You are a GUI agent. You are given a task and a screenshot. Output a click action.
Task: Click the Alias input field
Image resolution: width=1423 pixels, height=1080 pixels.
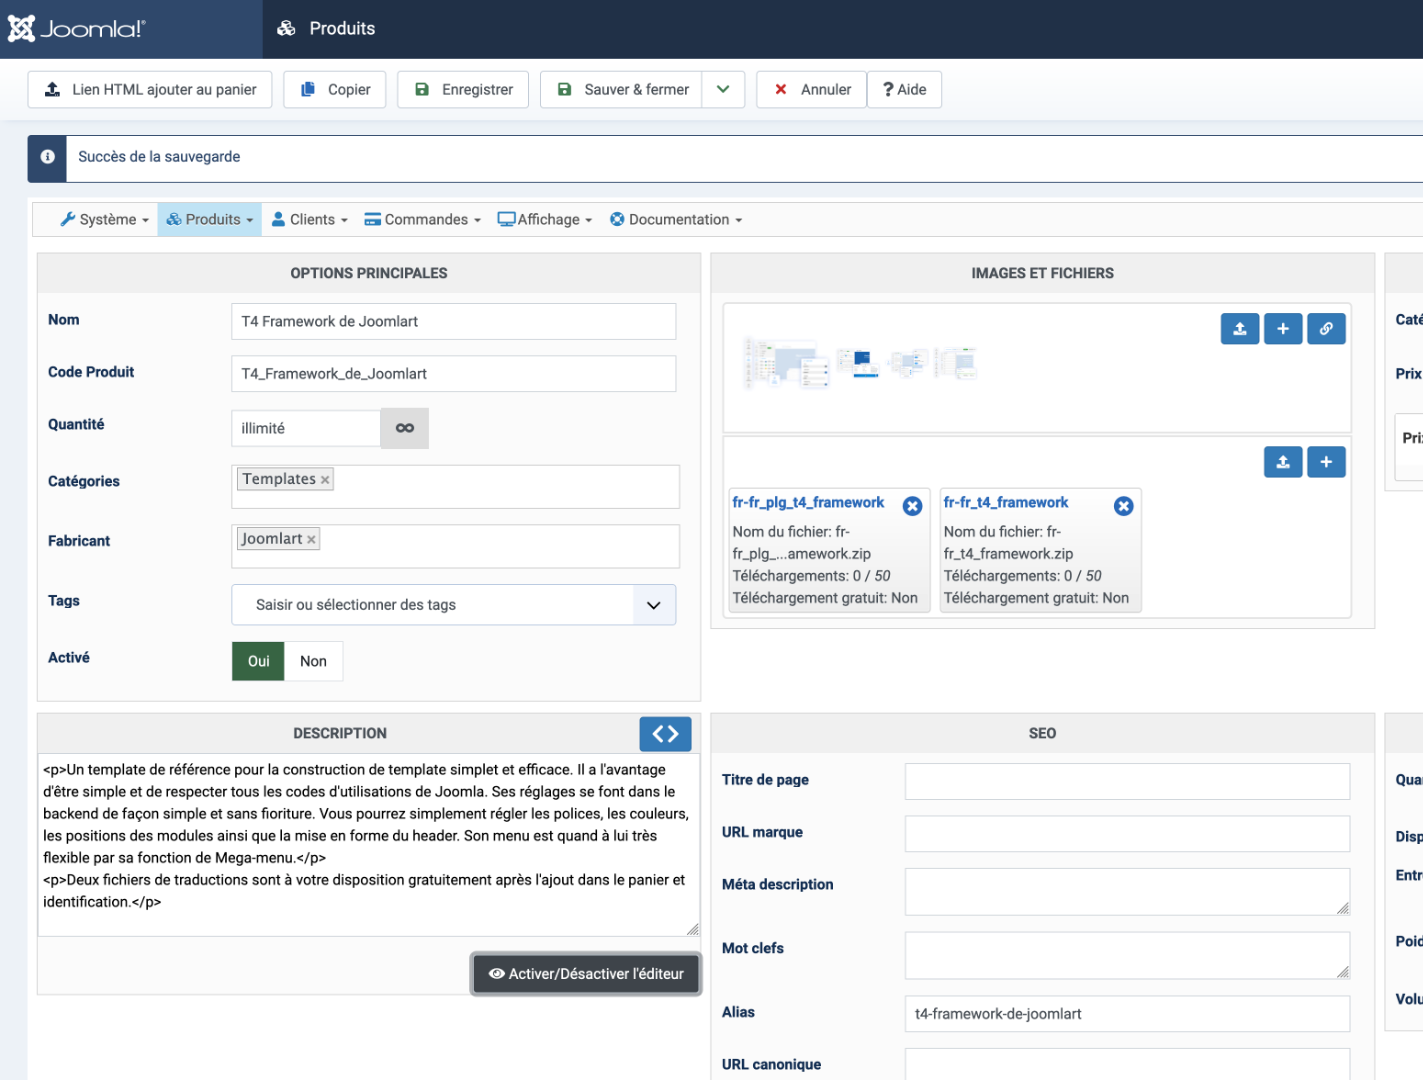1127,1014
